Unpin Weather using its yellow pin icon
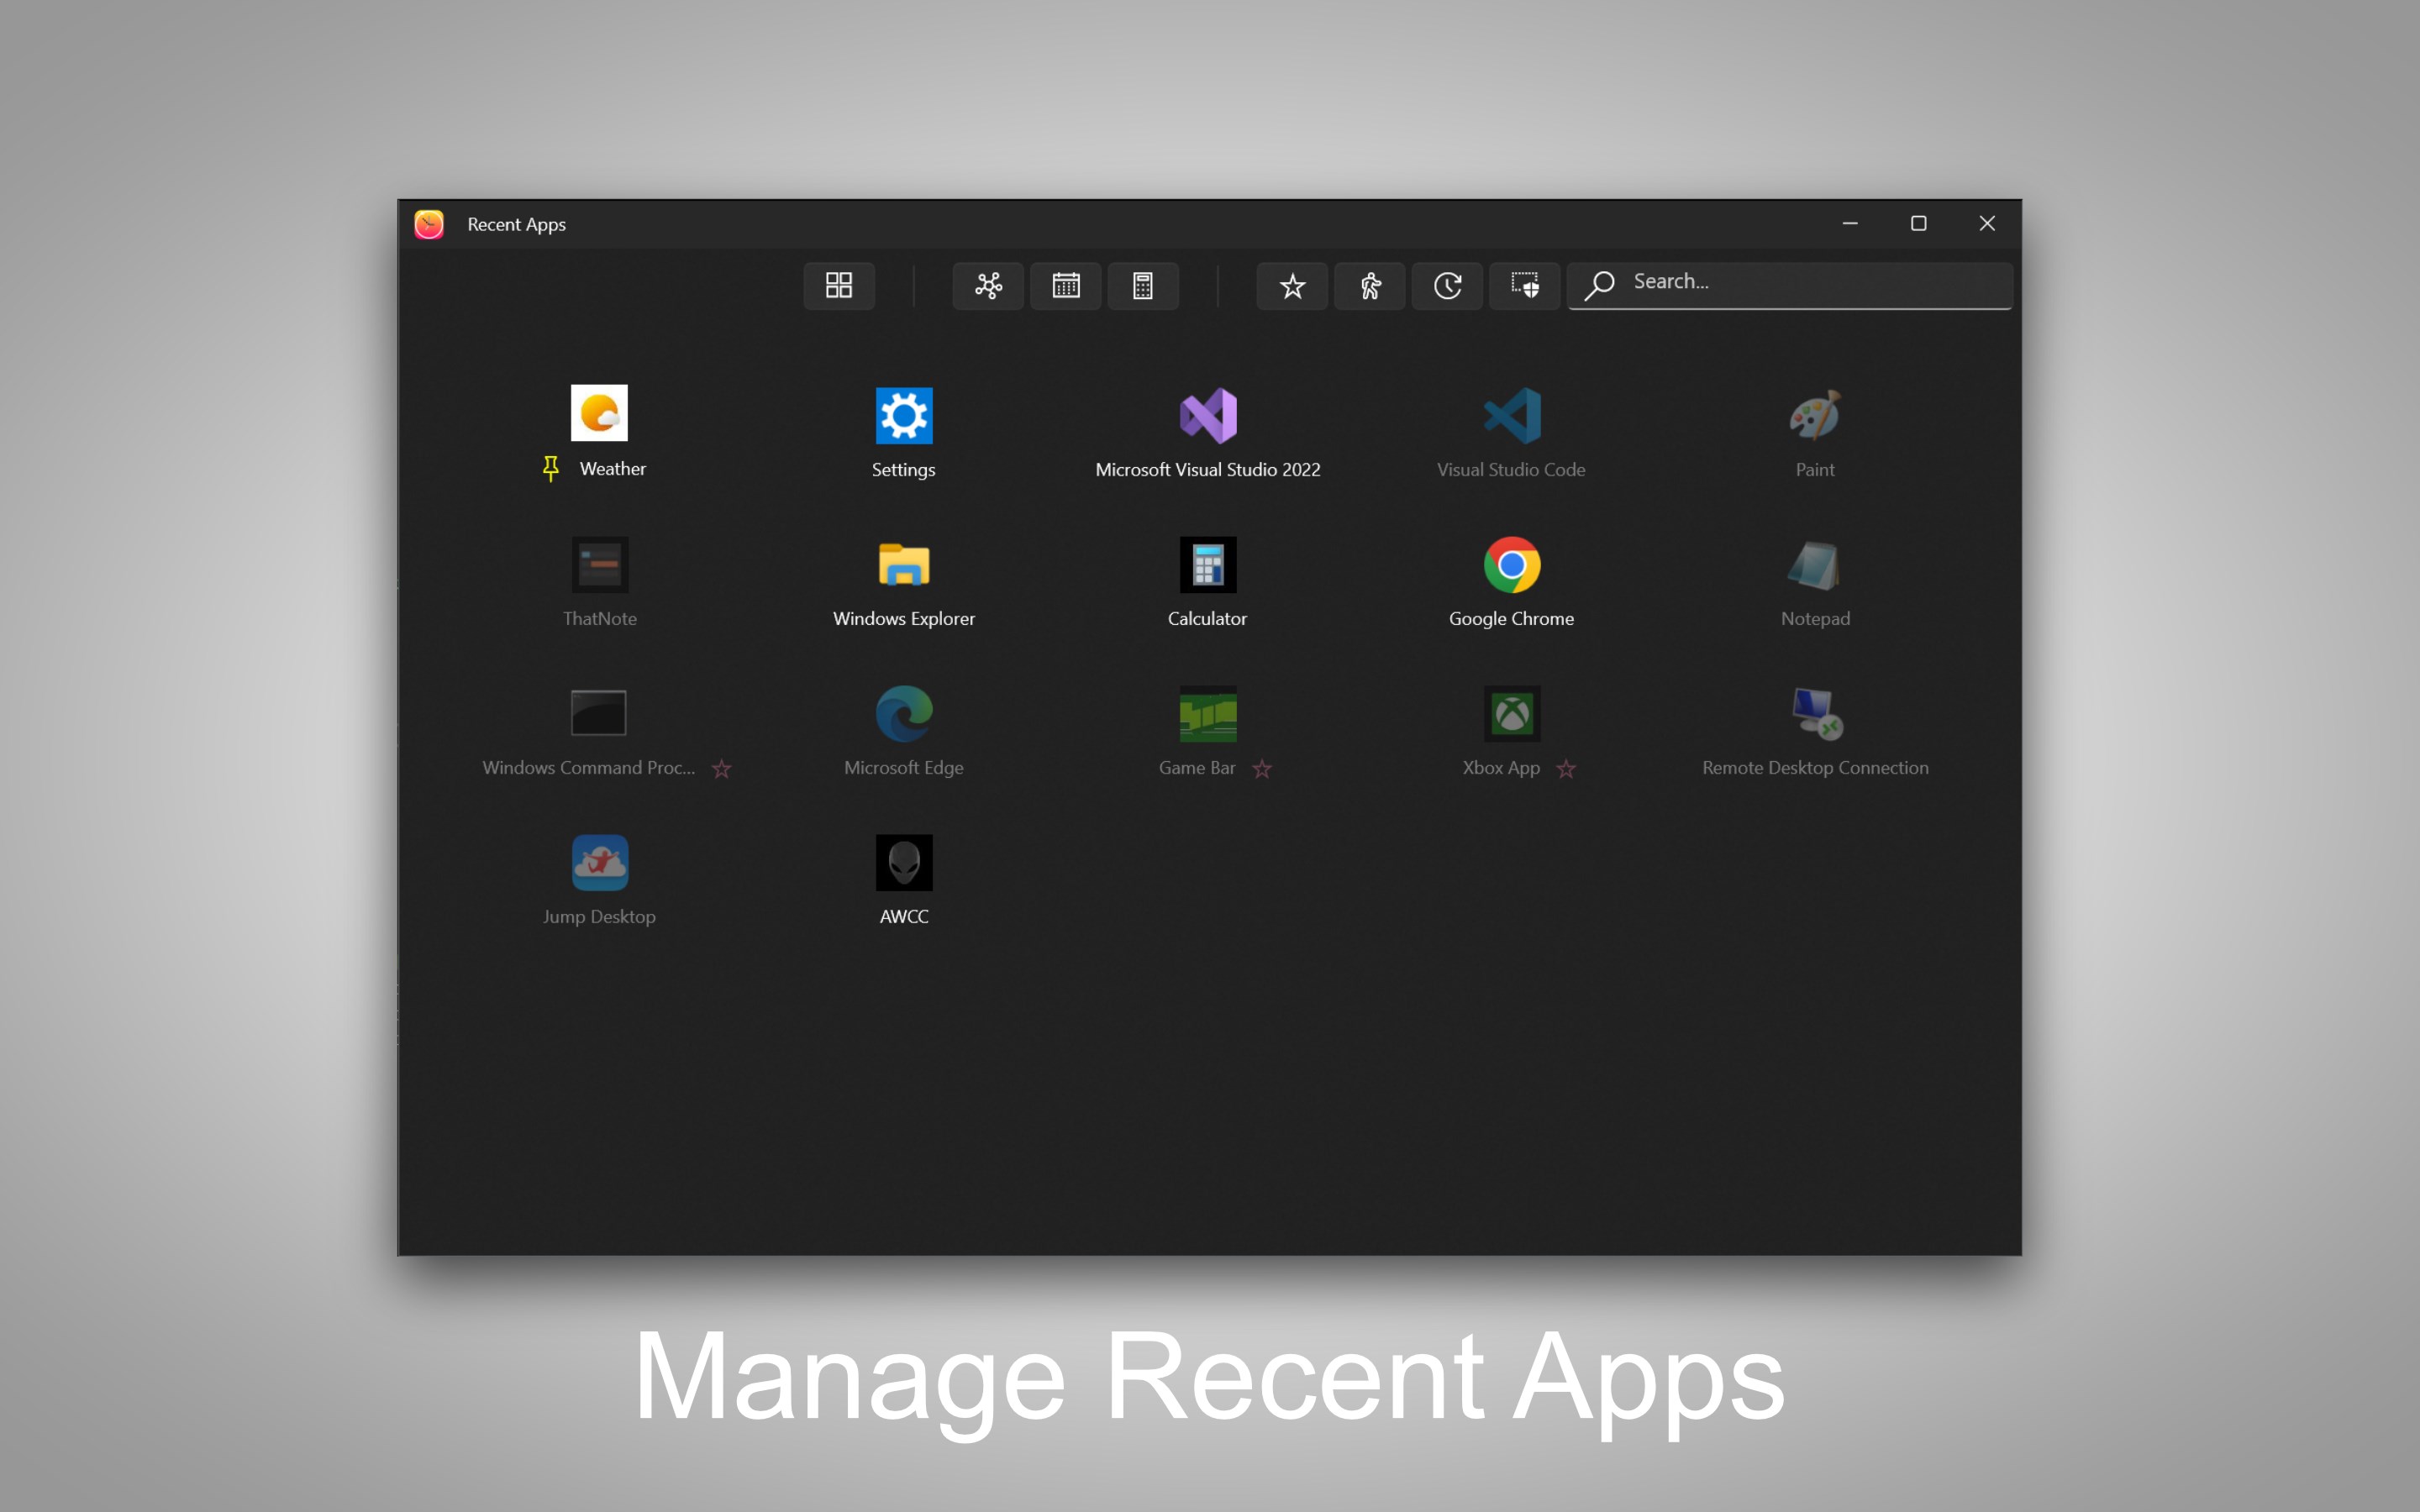Screen dimensions: 2420x1512 click(x=550, y=468)
